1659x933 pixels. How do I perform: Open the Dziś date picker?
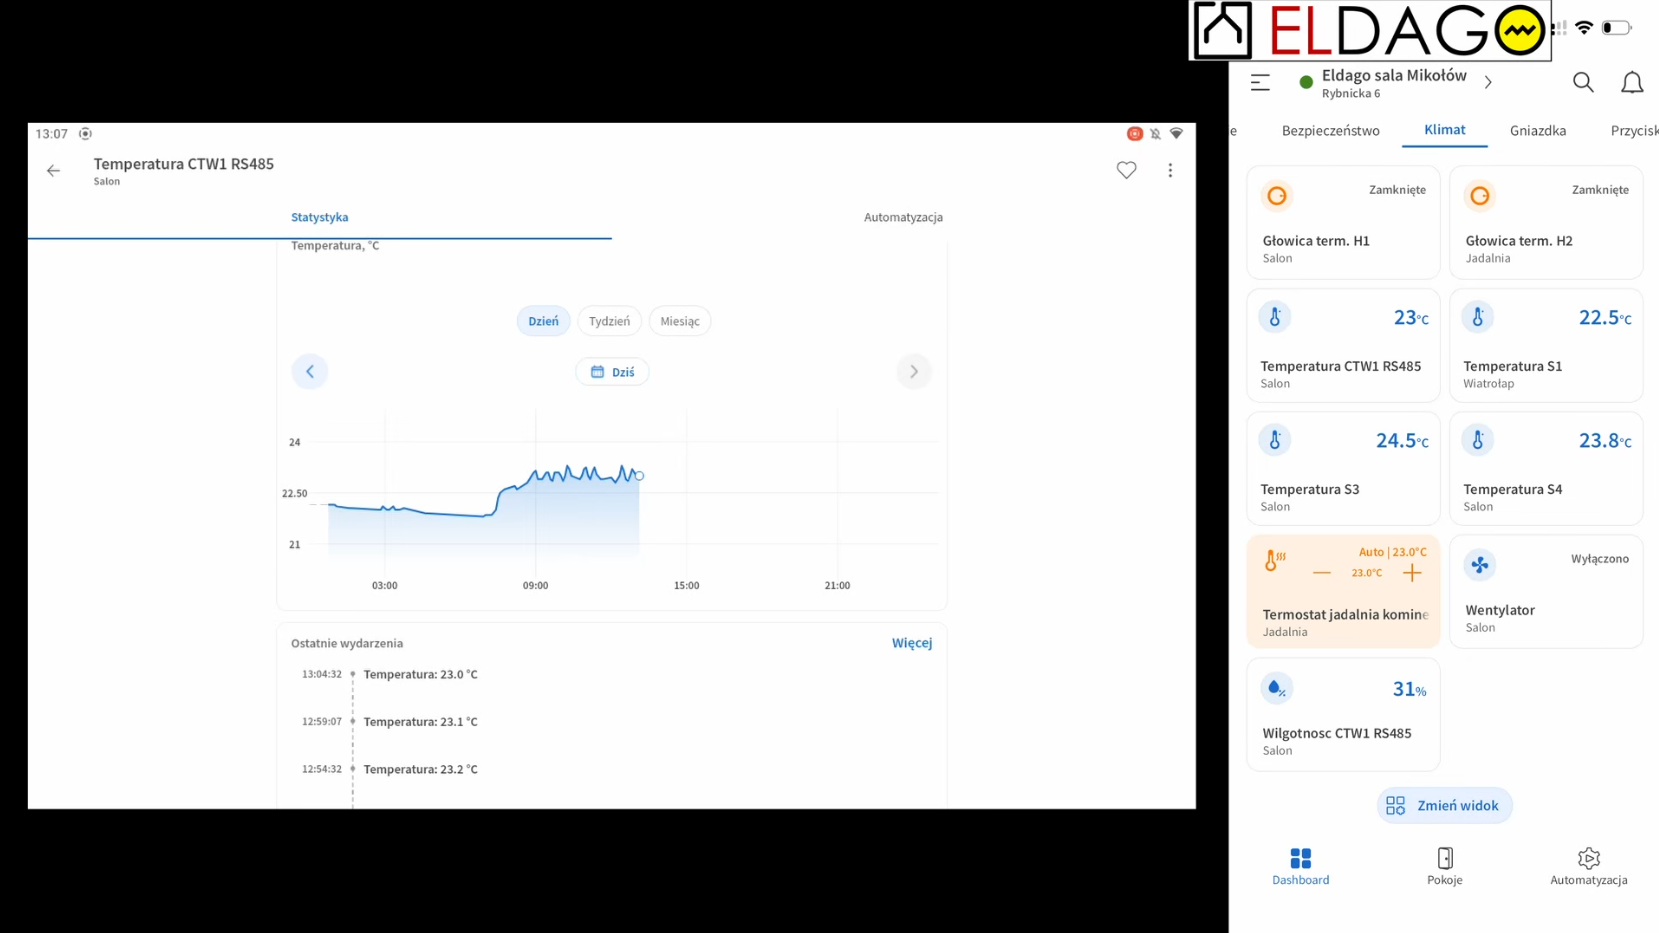tap(612, 372)
